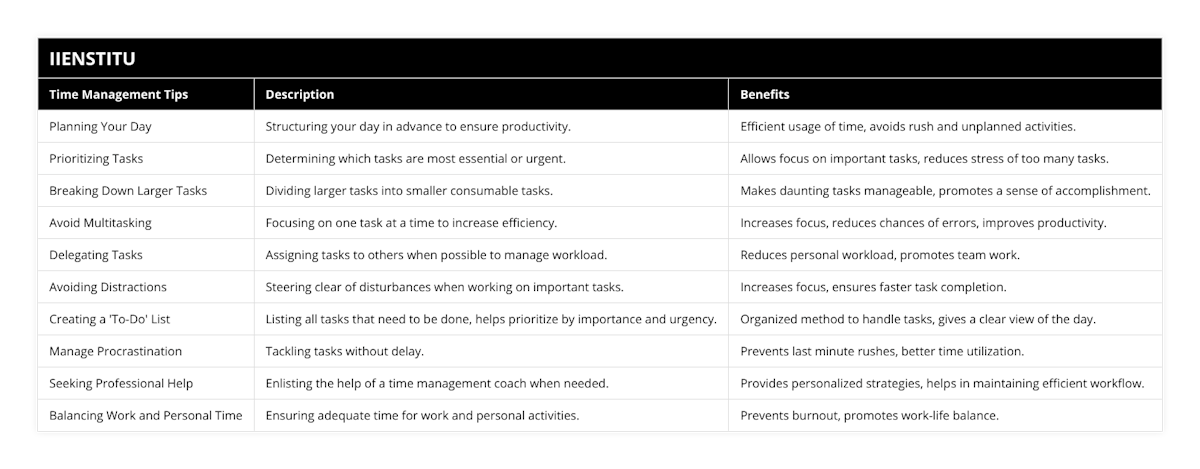Click the description about dividing larger tasks
1200x469 pixels.
[x=409, y=191]
